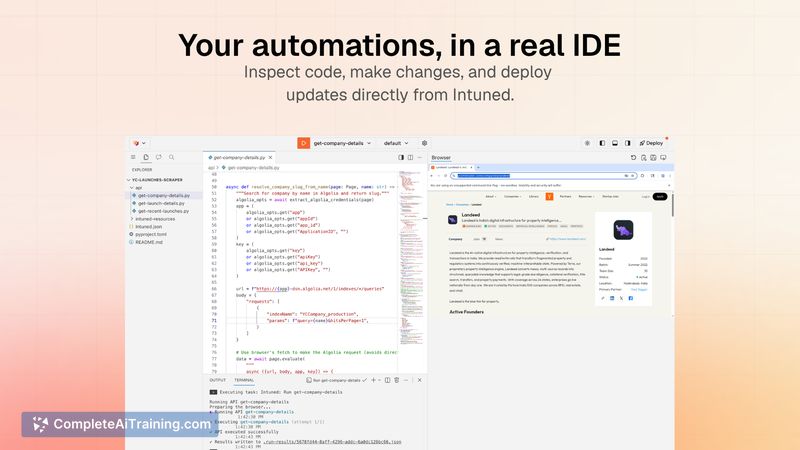Open README.md file
This screenshot has height=450, width=800.
[149, 242]
